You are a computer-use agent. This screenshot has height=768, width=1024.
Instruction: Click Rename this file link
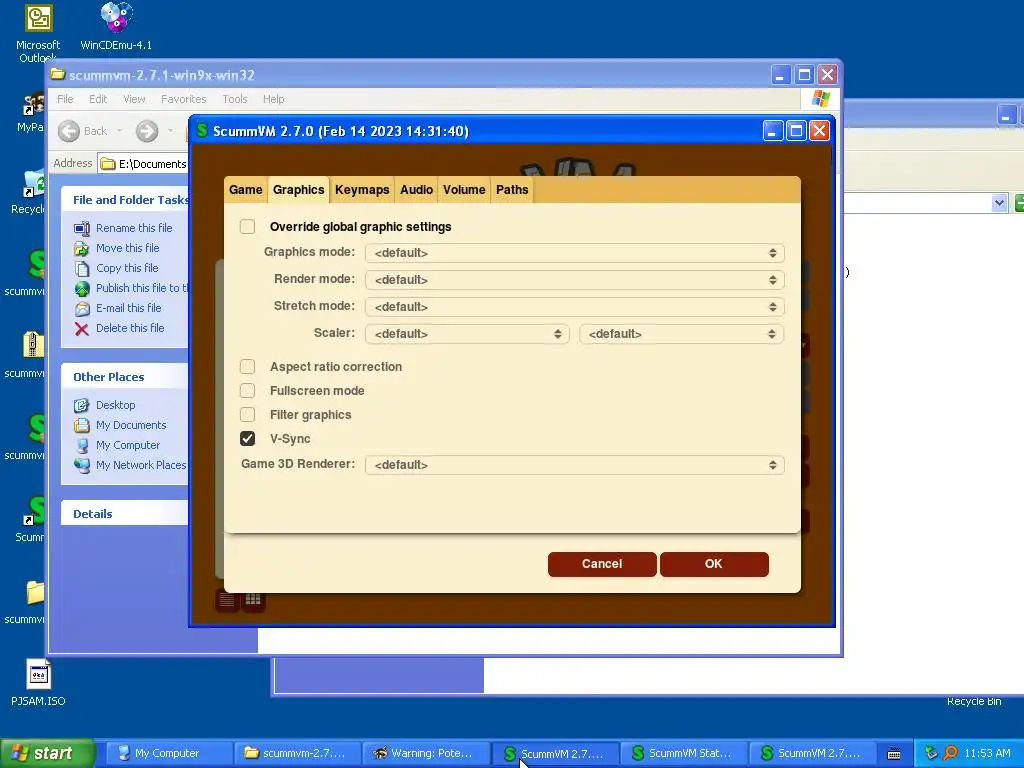point(134,228)
